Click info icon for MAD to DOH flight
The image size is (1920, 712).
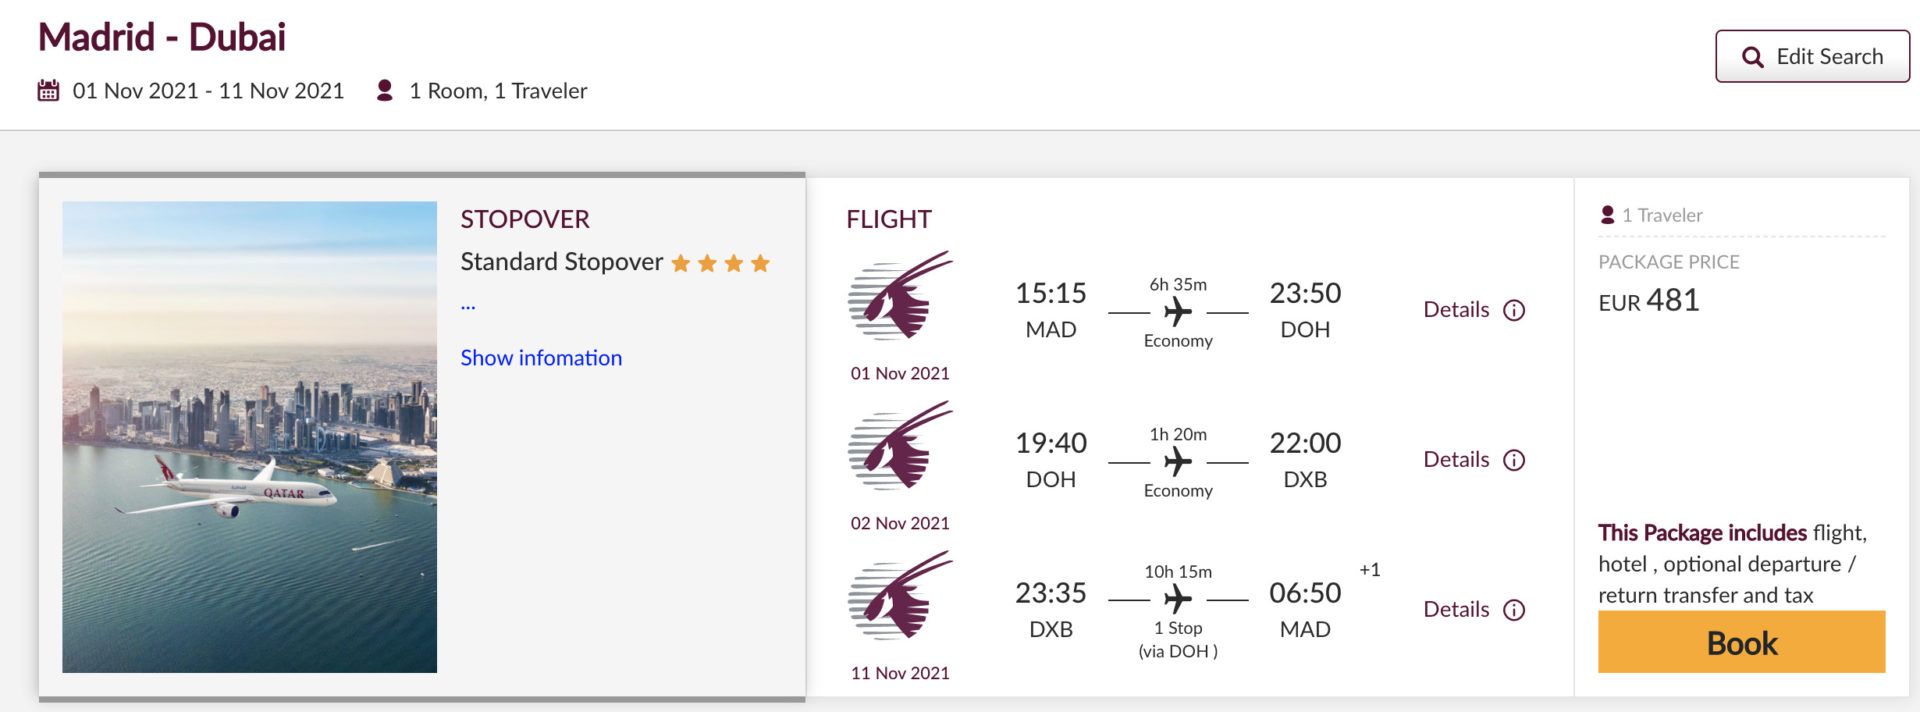coord(1514,310)
